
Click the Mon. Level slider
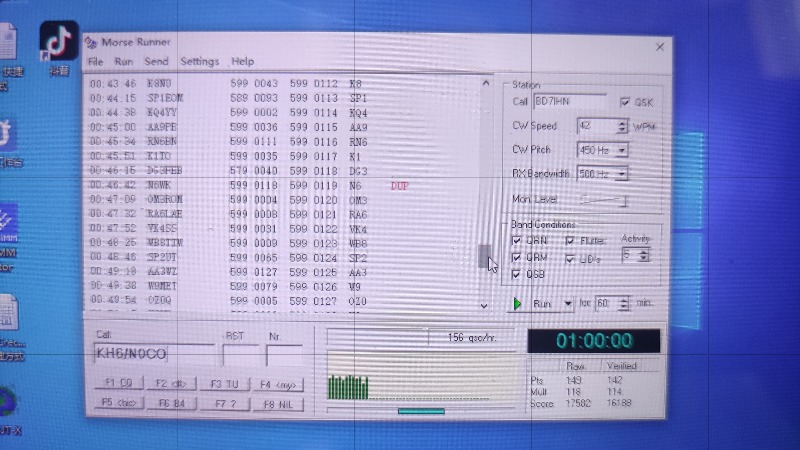[603, 200]
